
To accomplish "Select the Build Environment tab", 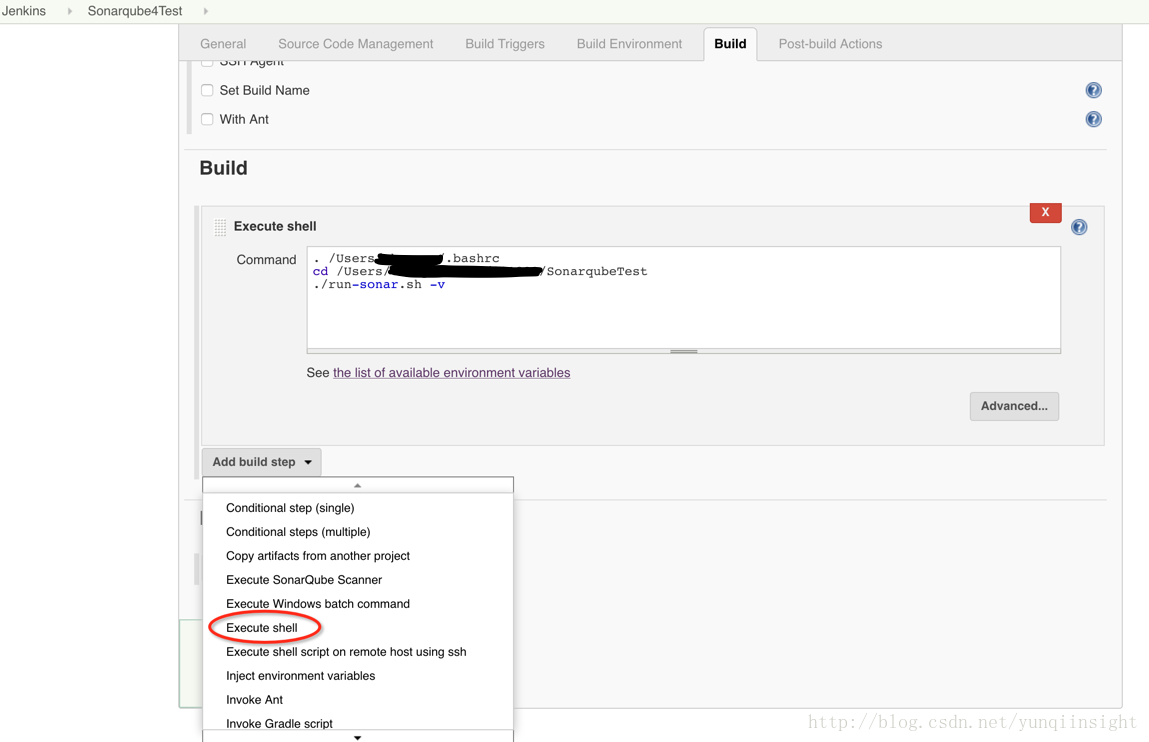I will click(629, 44).
